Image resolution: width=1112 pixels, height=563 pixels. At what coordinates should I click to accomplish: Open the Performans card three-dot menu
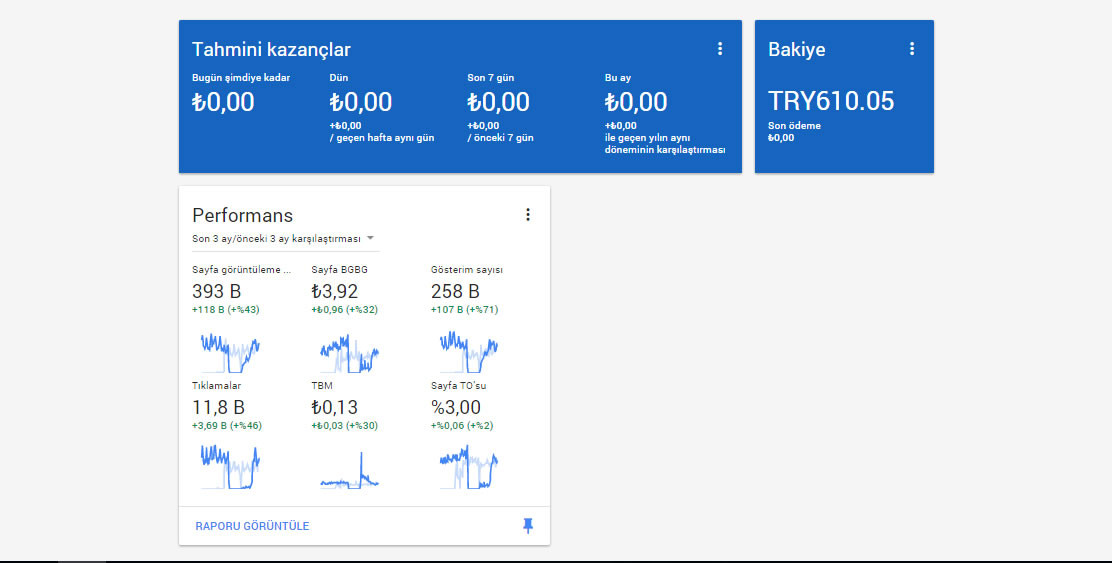click(x=528, y=215)
